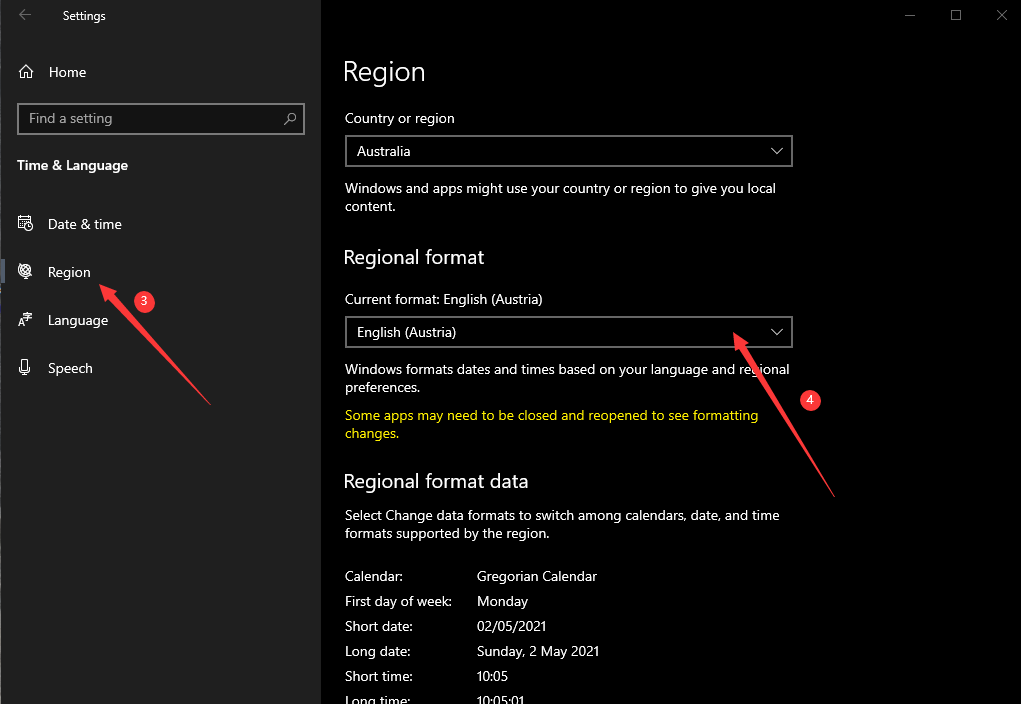Screen dimensions: 1021x704
Task: Click the Language character icon
Action: tap(26, 320)
